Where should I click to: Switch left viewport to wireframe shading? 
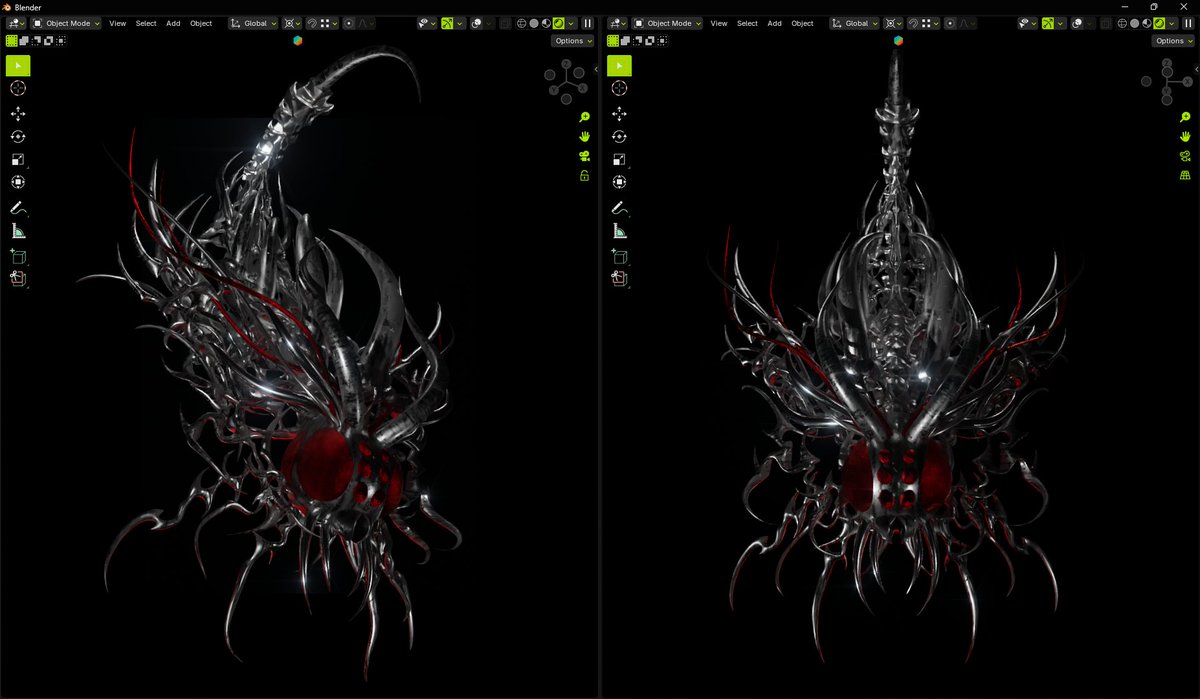pyautogui.click(x=521, y=23)
